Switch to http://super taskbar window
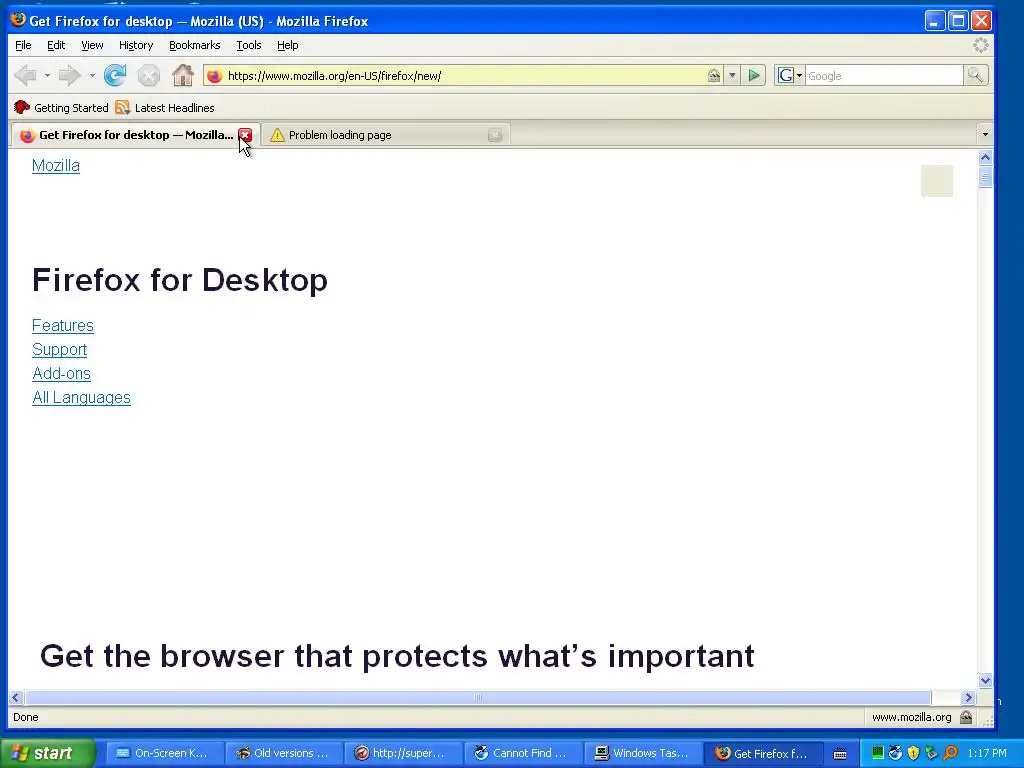Image resolution: width=1024 pixels, height=768 pixels. click(402, 753)
